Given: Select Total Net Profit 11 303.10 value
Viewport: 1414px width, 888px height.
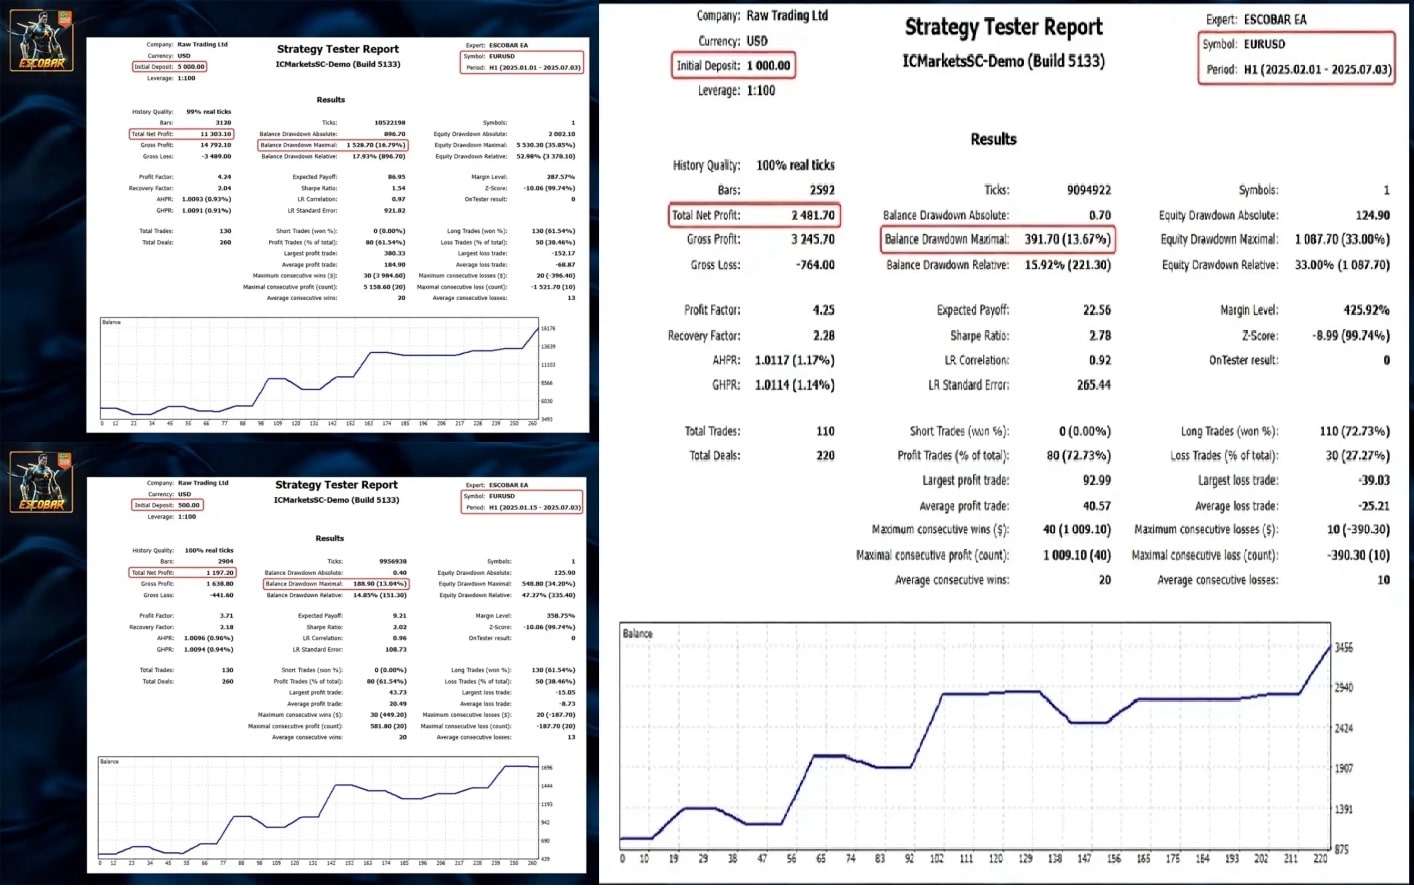Looking at the screenshot, I should (216, 134).
